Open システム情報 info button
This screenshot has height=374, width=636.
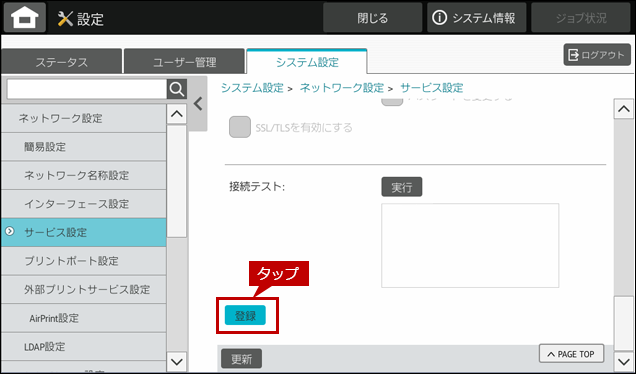(476, 18)
